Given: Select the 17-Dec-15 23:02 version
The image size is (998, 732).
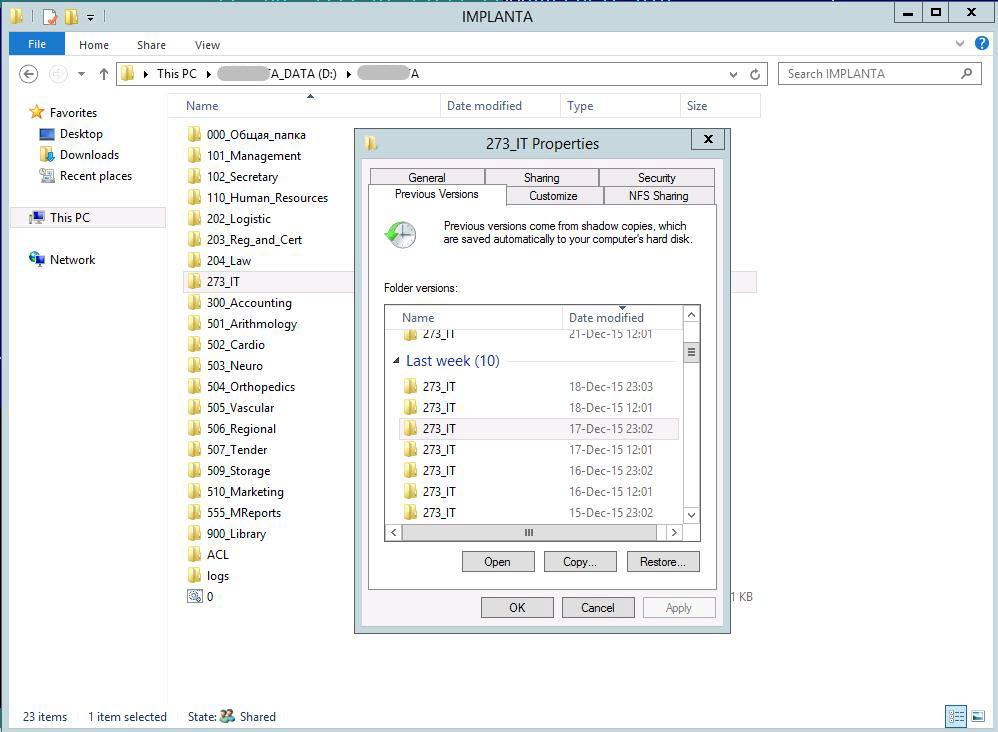Looking at the screenshot, I should (x=540, y=429).
